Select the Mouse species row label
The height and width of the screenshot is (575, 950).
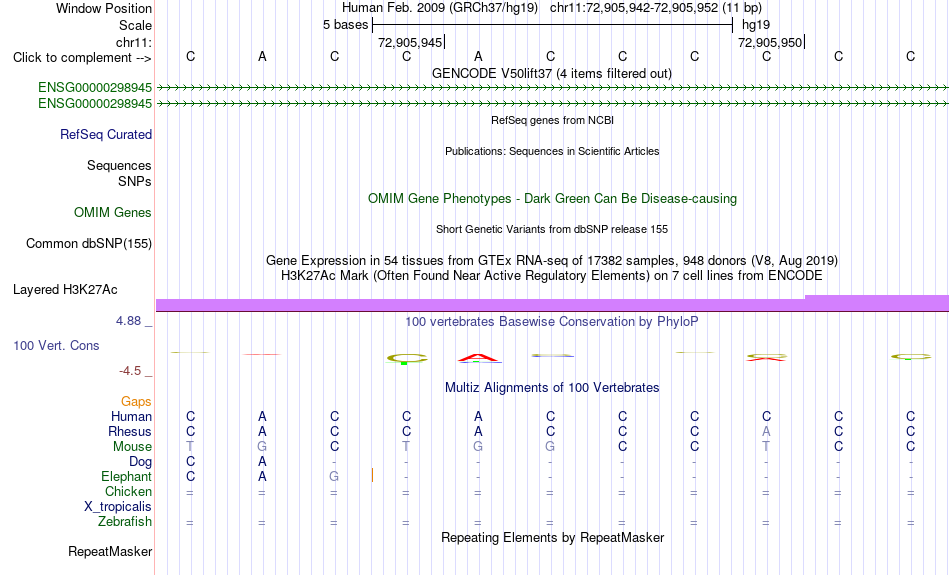click(x=132, y=447)
